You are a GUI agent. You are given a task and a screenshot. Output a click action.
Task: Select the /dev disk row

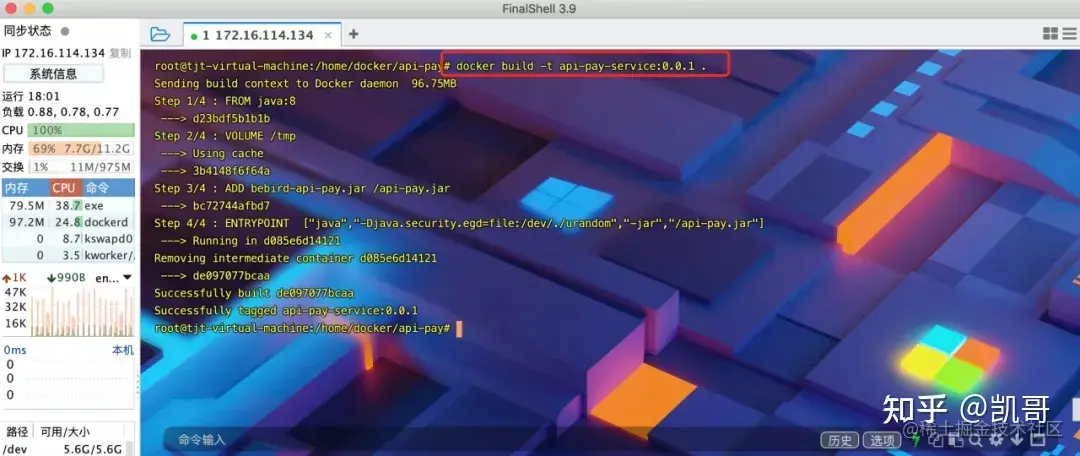pos(63,448)
